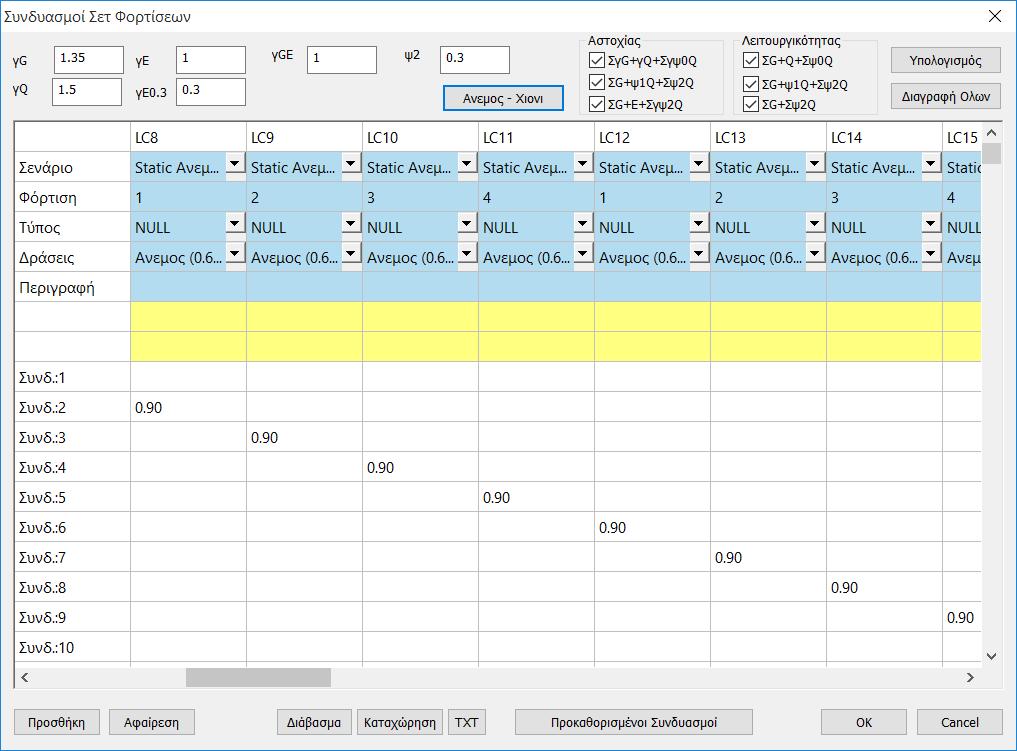Open Τύπος dropdown for LC9

(351, 224)
